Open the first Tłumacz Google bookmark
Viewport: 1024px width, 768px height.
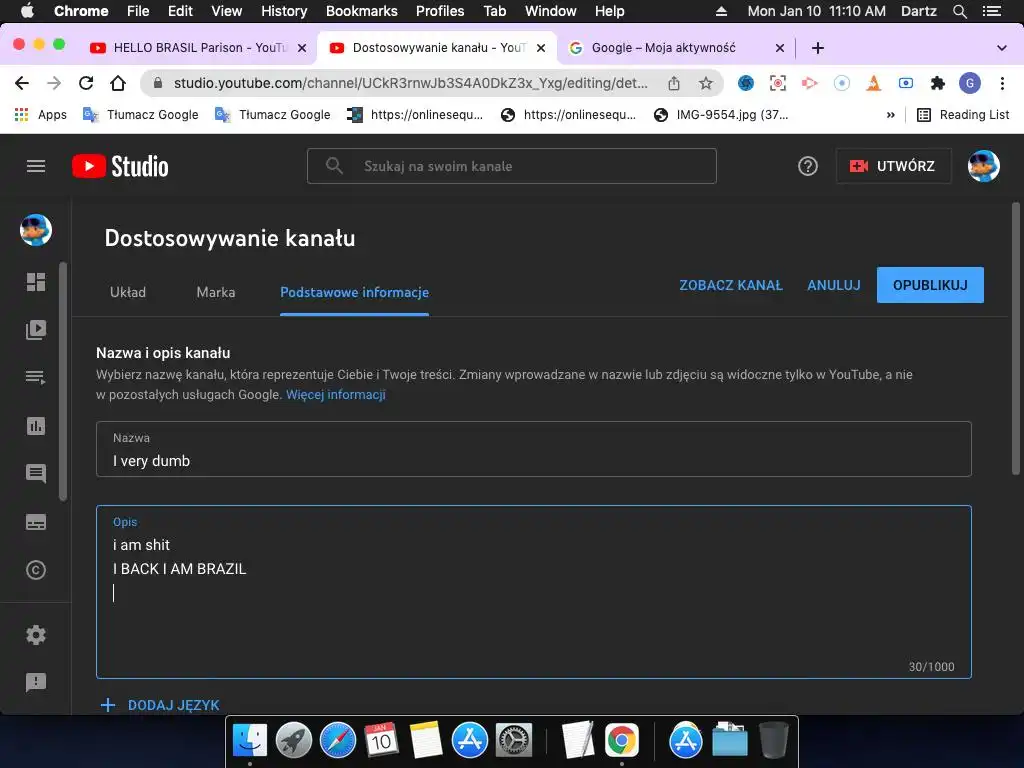coord(140,115)
